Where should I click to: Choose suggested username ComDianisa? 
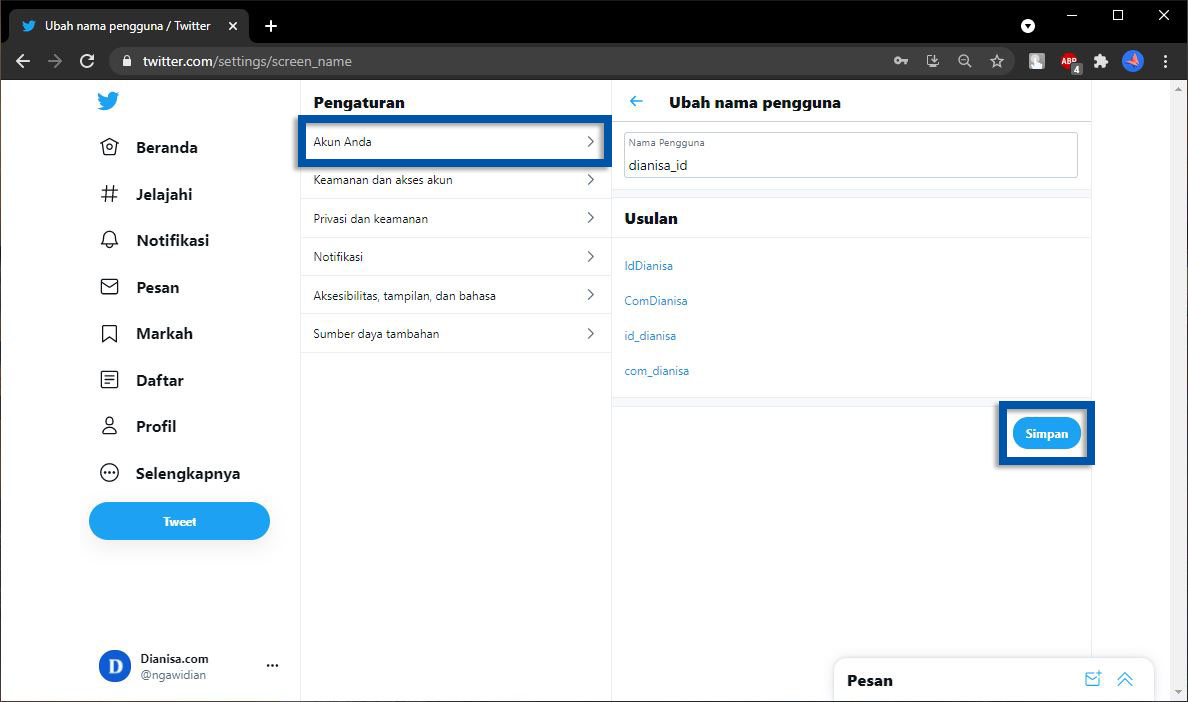tap(655, 301)
